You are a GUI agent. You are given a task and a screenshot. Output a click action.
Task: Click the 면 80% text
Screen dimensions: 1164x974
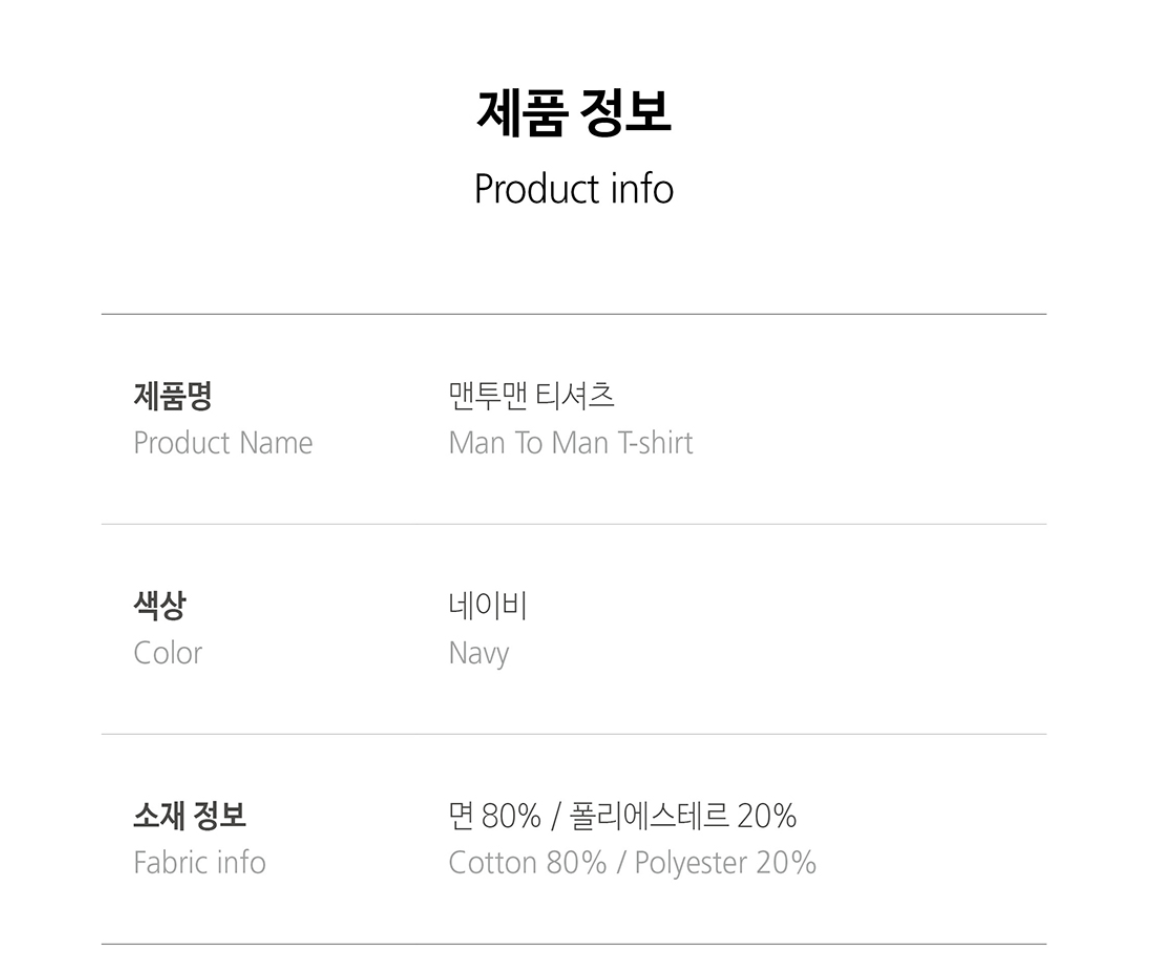pyautogui.click(x=495, y=816)
